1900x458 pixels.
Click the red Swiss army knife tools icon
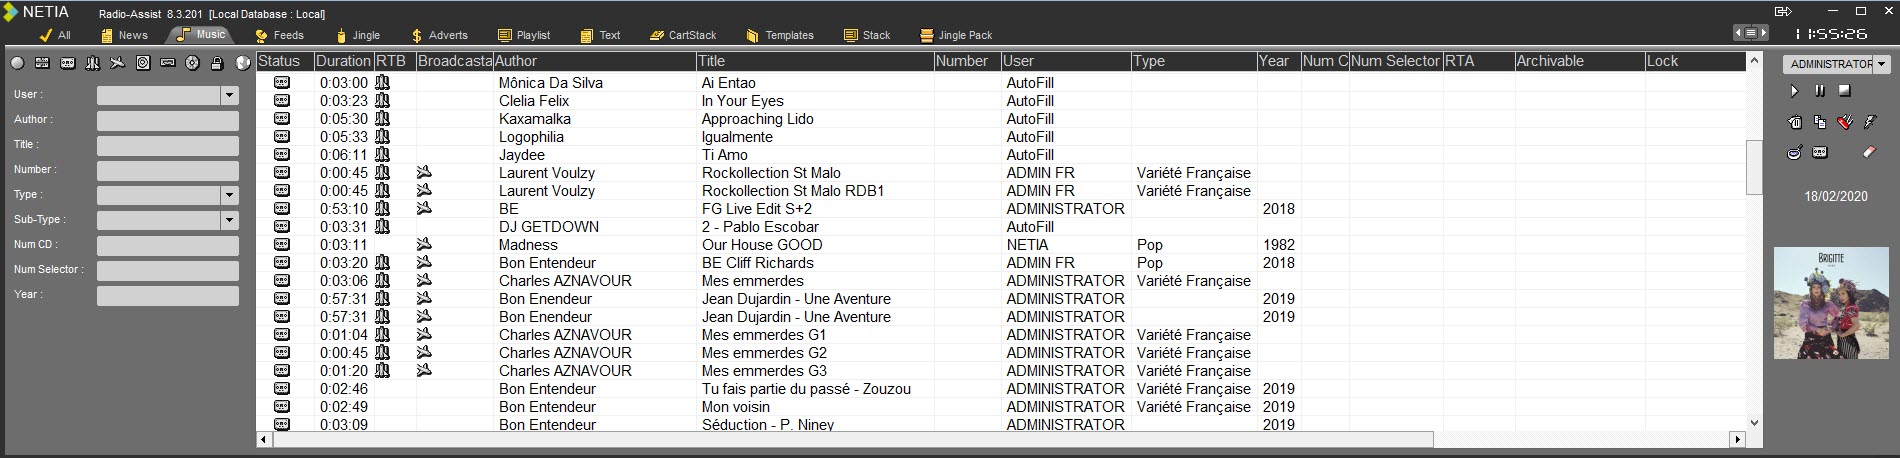[x=1845, y=123]
